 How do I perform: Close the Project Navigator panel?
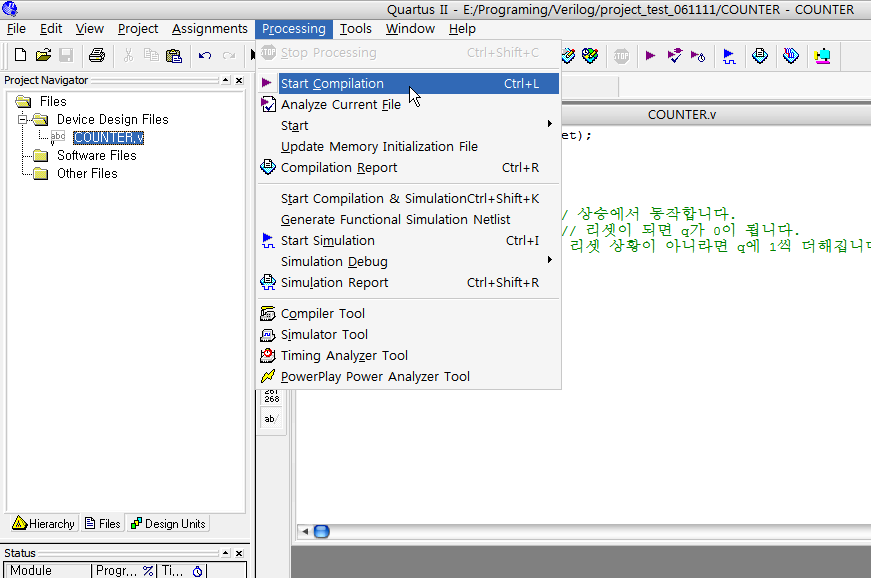tap(239, 81)
